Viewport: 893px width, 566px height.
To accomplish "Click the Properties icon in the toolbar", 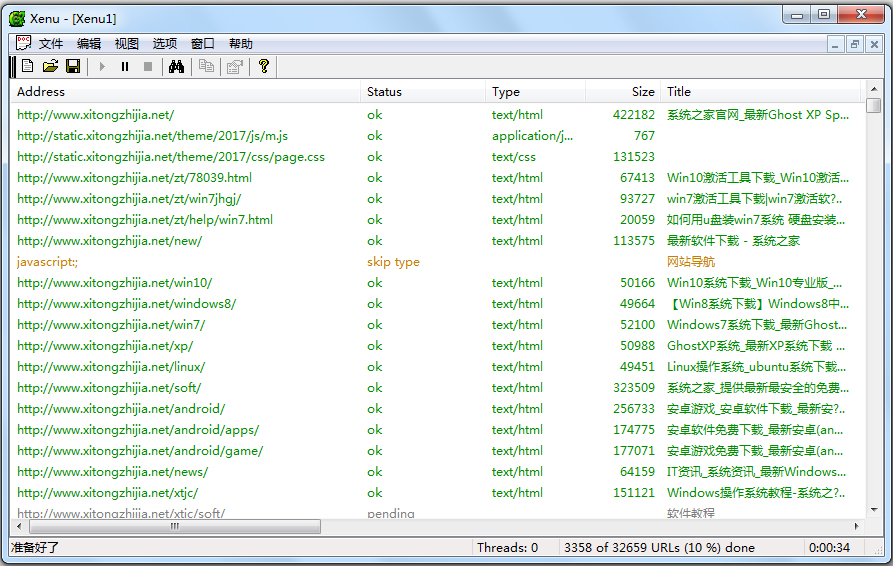I will (235, 66).
